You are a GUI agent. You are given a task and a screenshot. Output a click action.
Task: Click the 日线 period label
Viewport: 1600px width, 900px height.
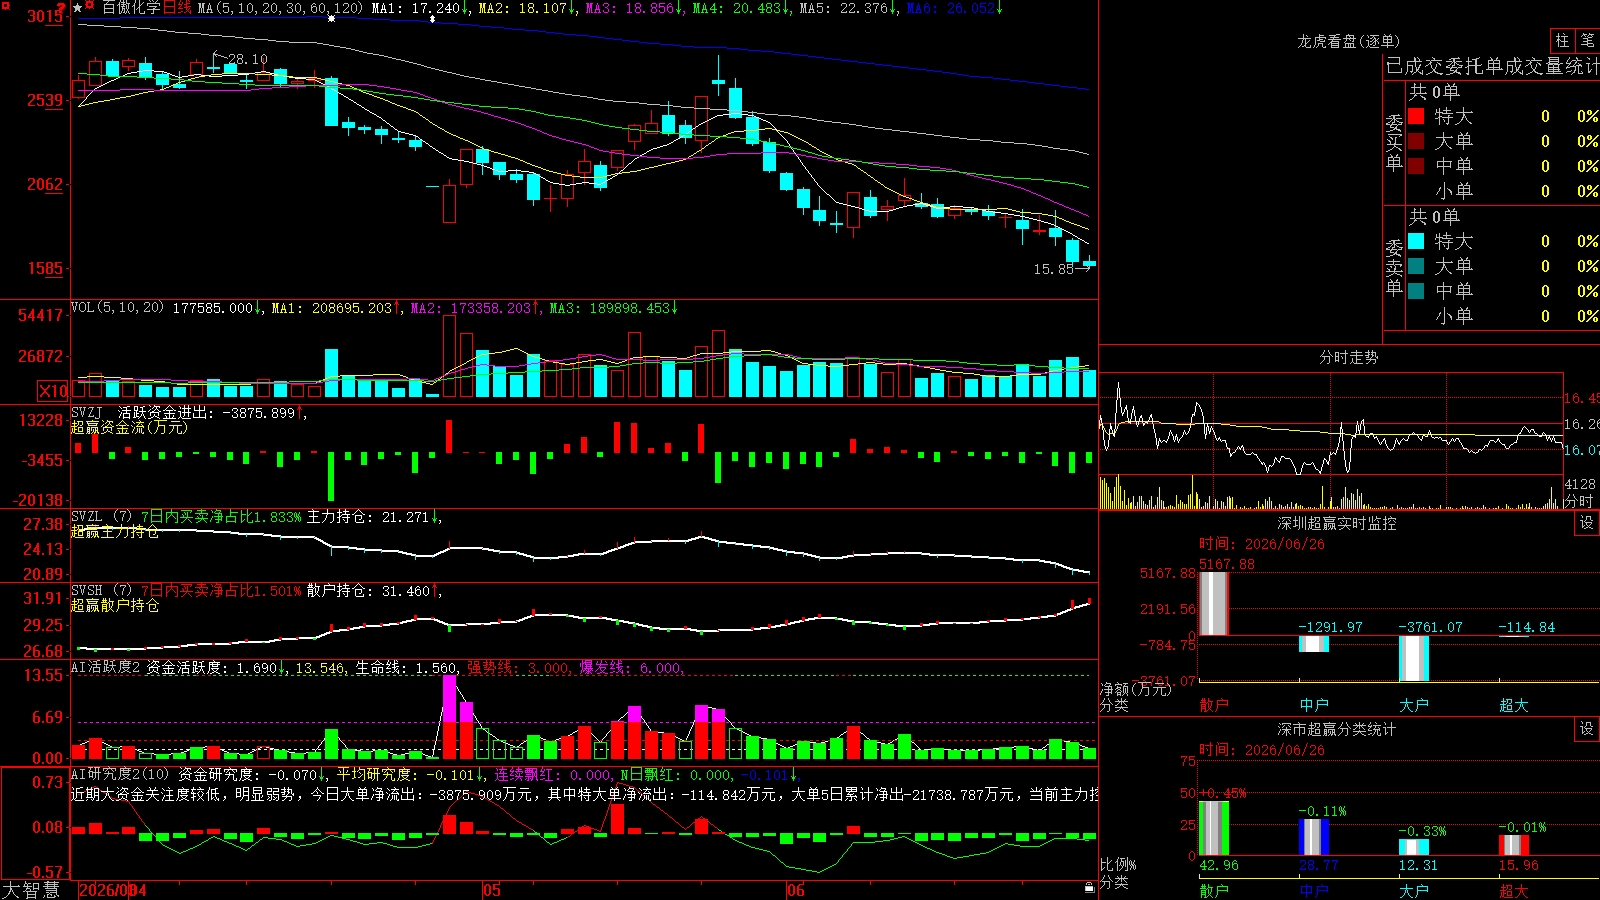177,8
